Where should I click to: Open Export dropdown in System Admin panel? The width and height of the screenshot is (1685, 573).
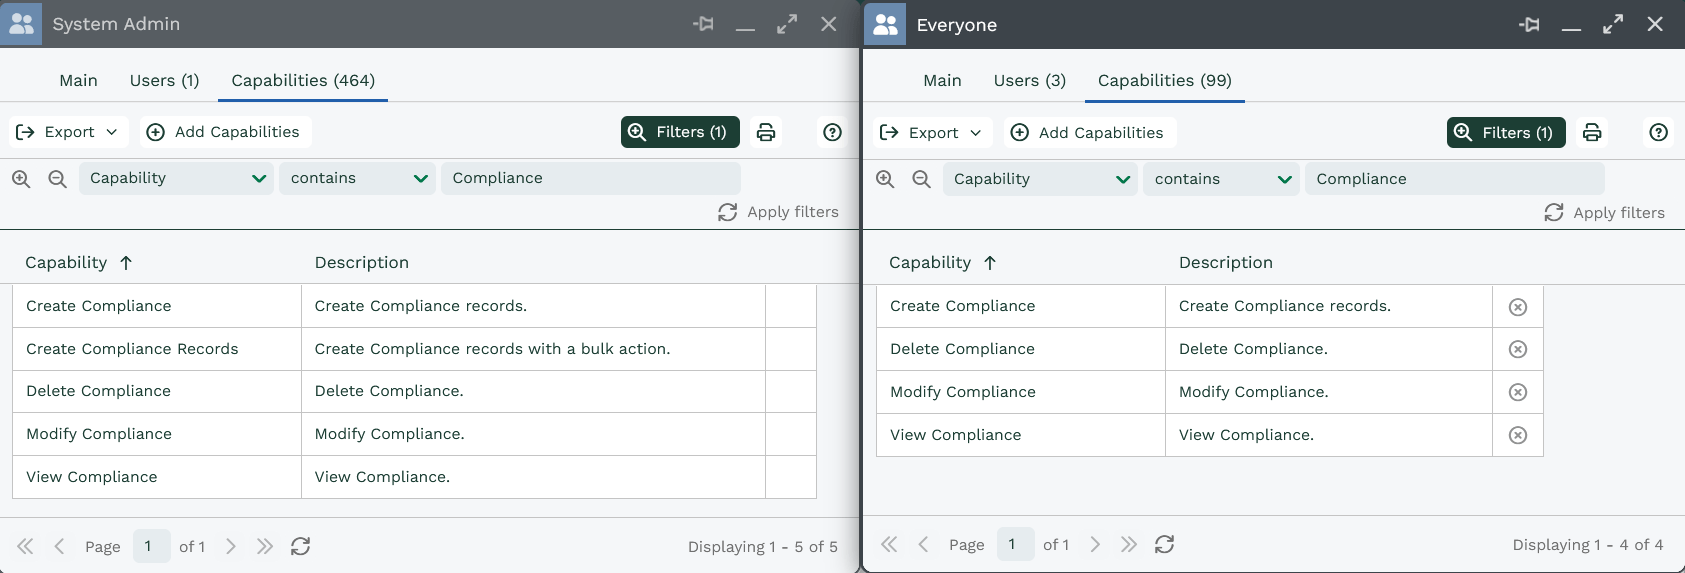pos(67,132)
